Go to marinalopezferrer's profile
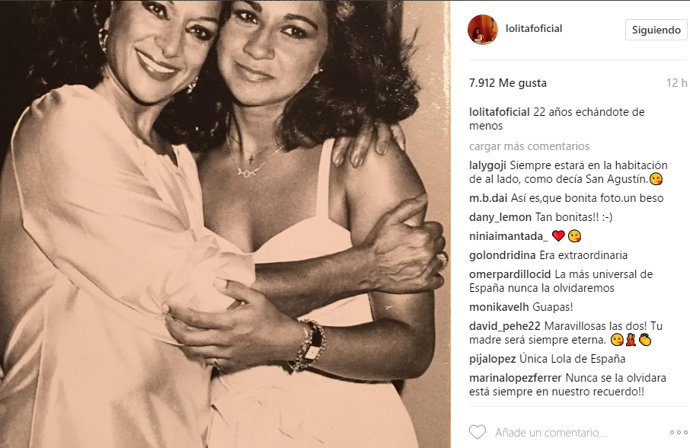 tap(515, 378)
